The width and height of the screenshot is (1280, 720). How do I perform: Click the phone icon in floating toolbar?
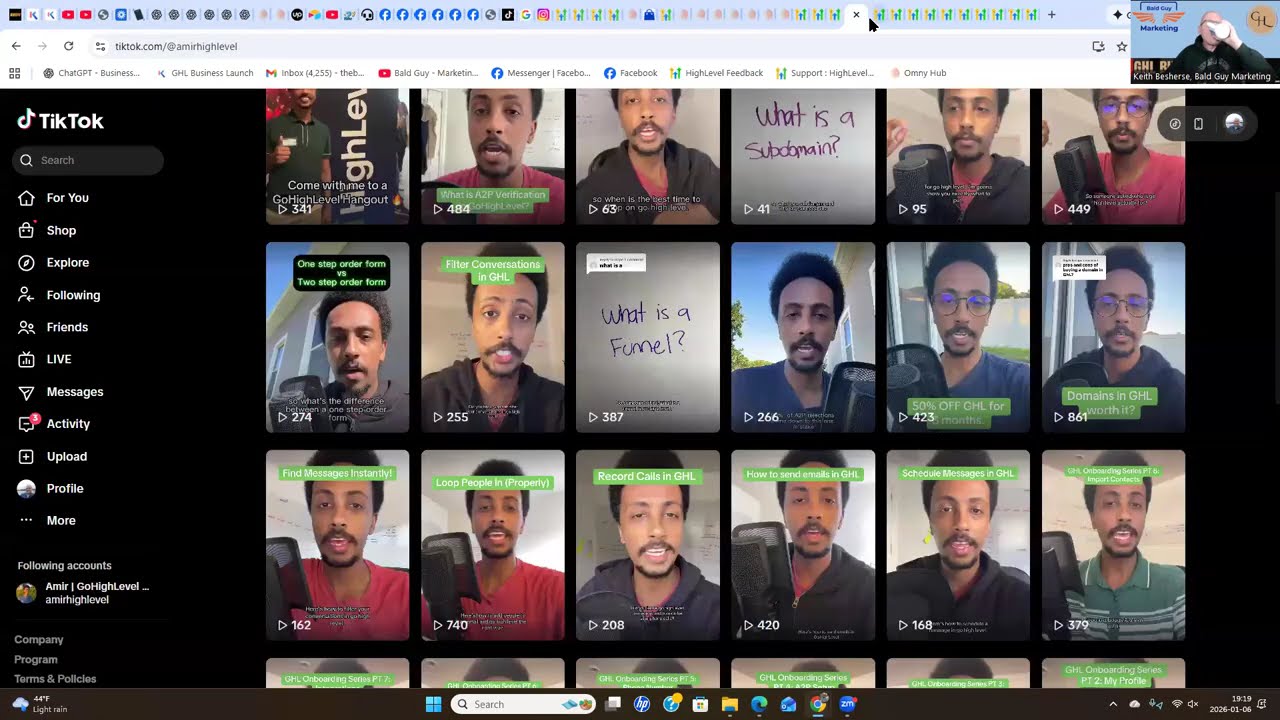pos(1198,124)
